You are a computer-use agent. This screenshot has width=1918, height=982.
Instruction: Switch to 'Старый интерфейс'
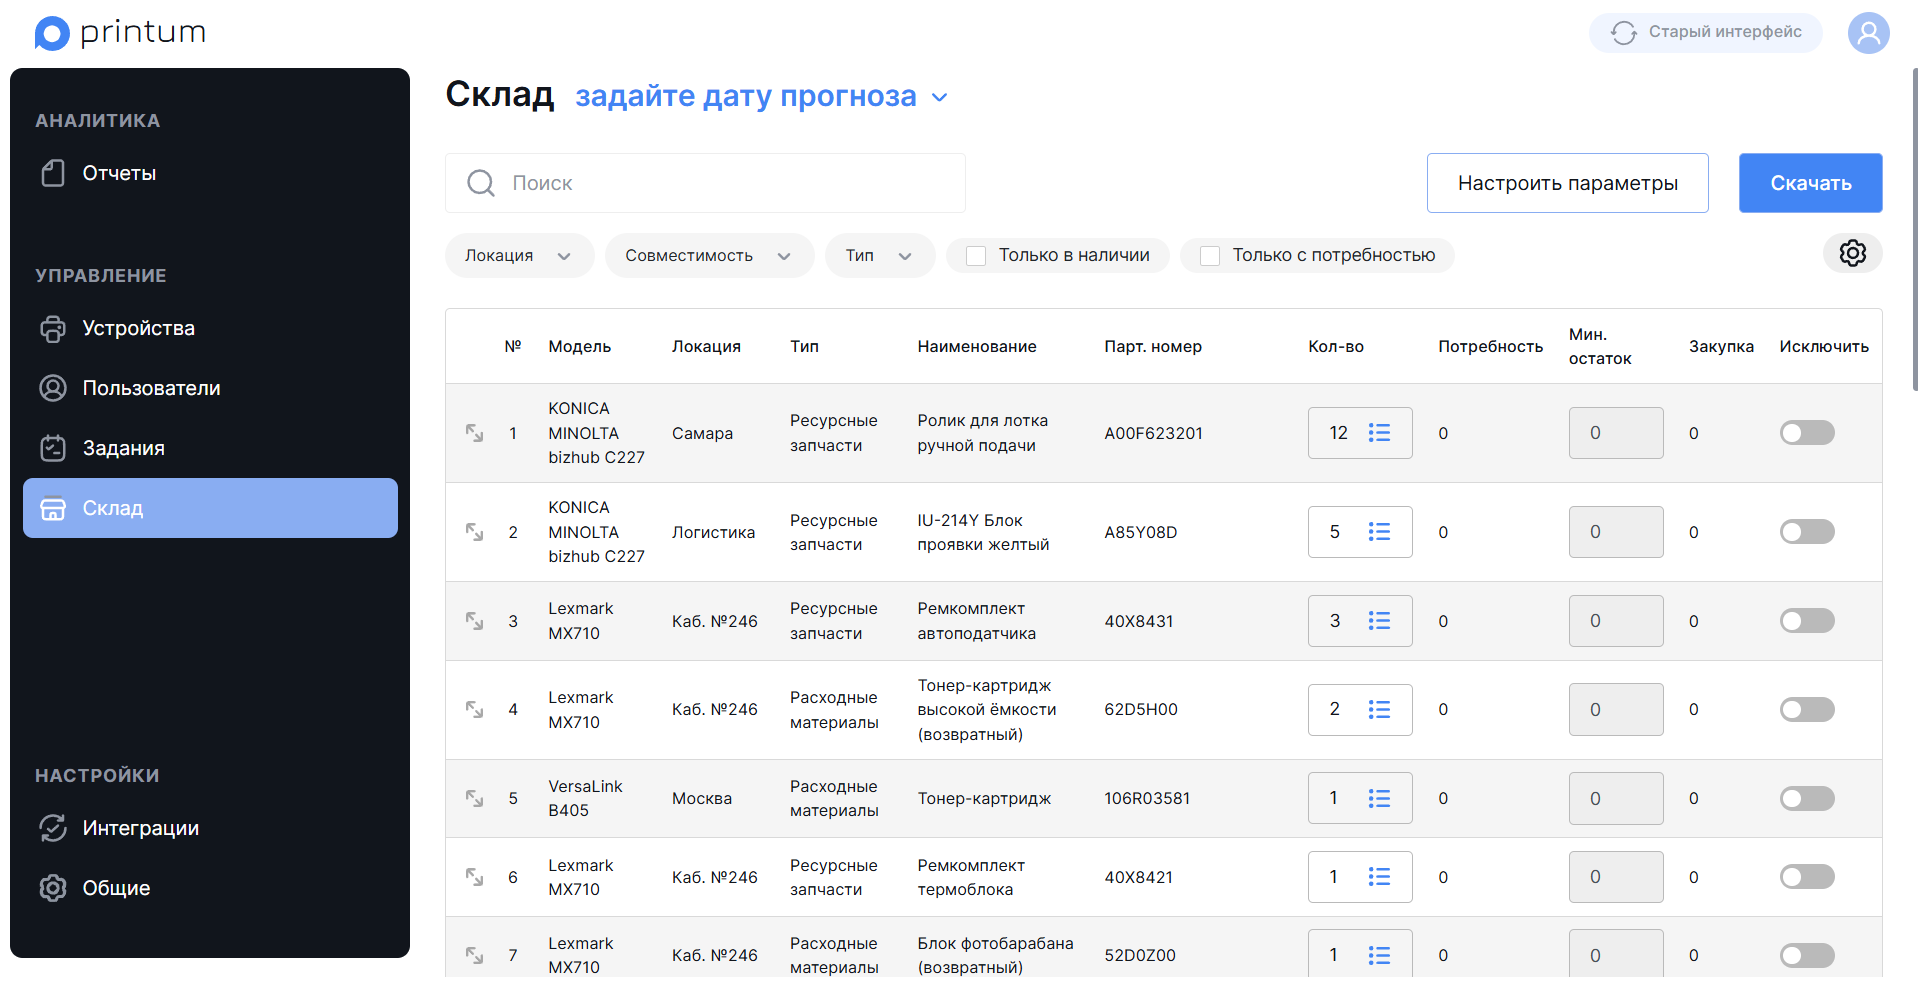[1705, 32]
